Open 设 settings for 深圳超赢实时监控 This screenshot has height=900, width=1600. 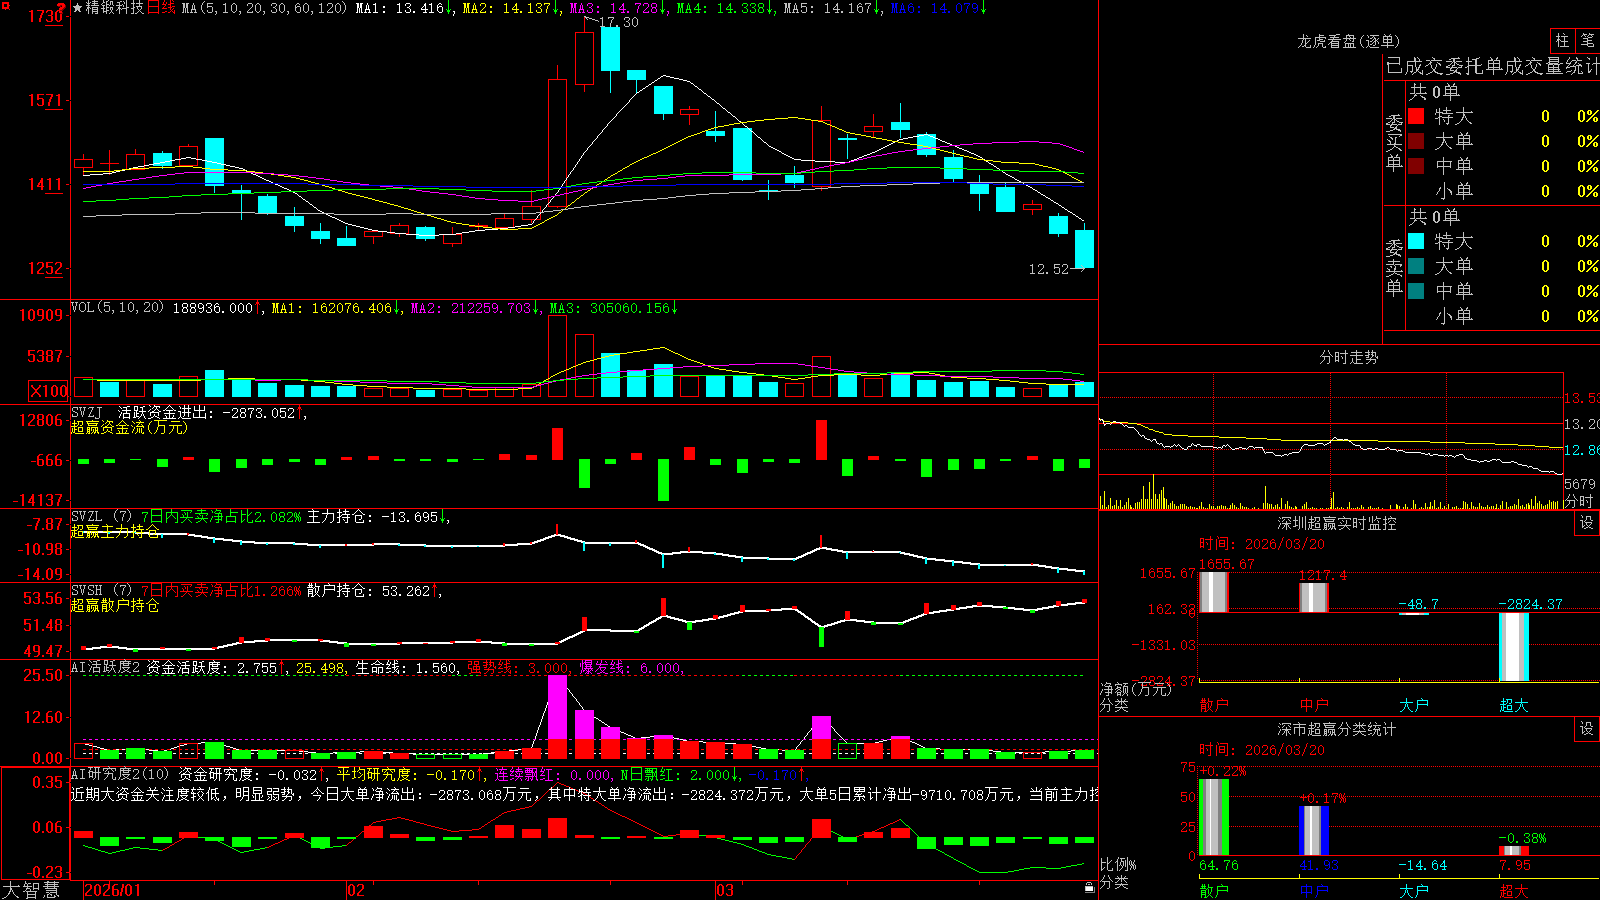(x=1587, y=523)
